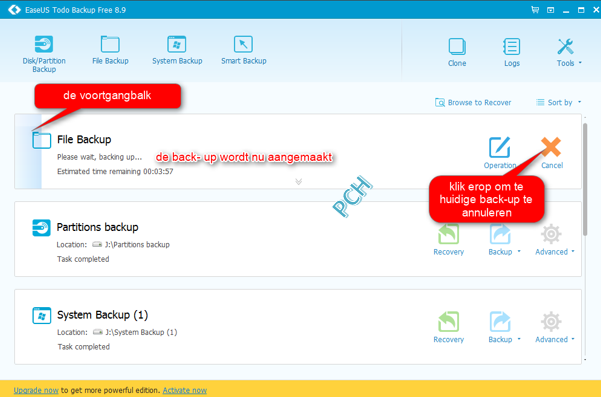Follow the Activate now link

click(x=185, y=390)
